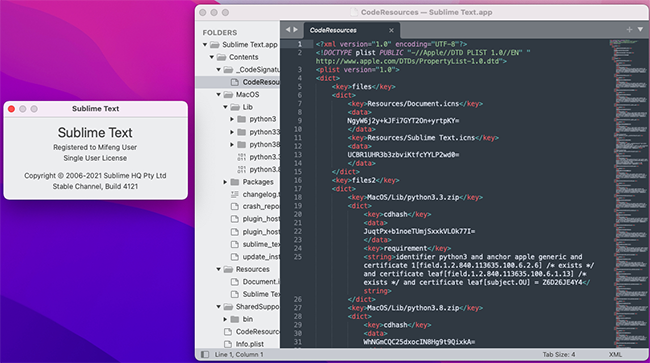Screen dimensions: 650x363
Task: Click the Sublime Text.app folder icon
Action: pos(214,45)
